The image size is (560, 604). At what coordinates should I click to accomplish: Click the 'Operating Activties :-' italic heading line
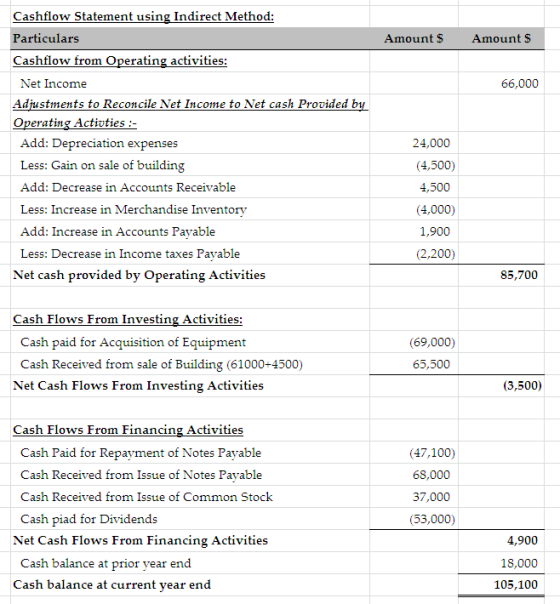coord(75,123)
